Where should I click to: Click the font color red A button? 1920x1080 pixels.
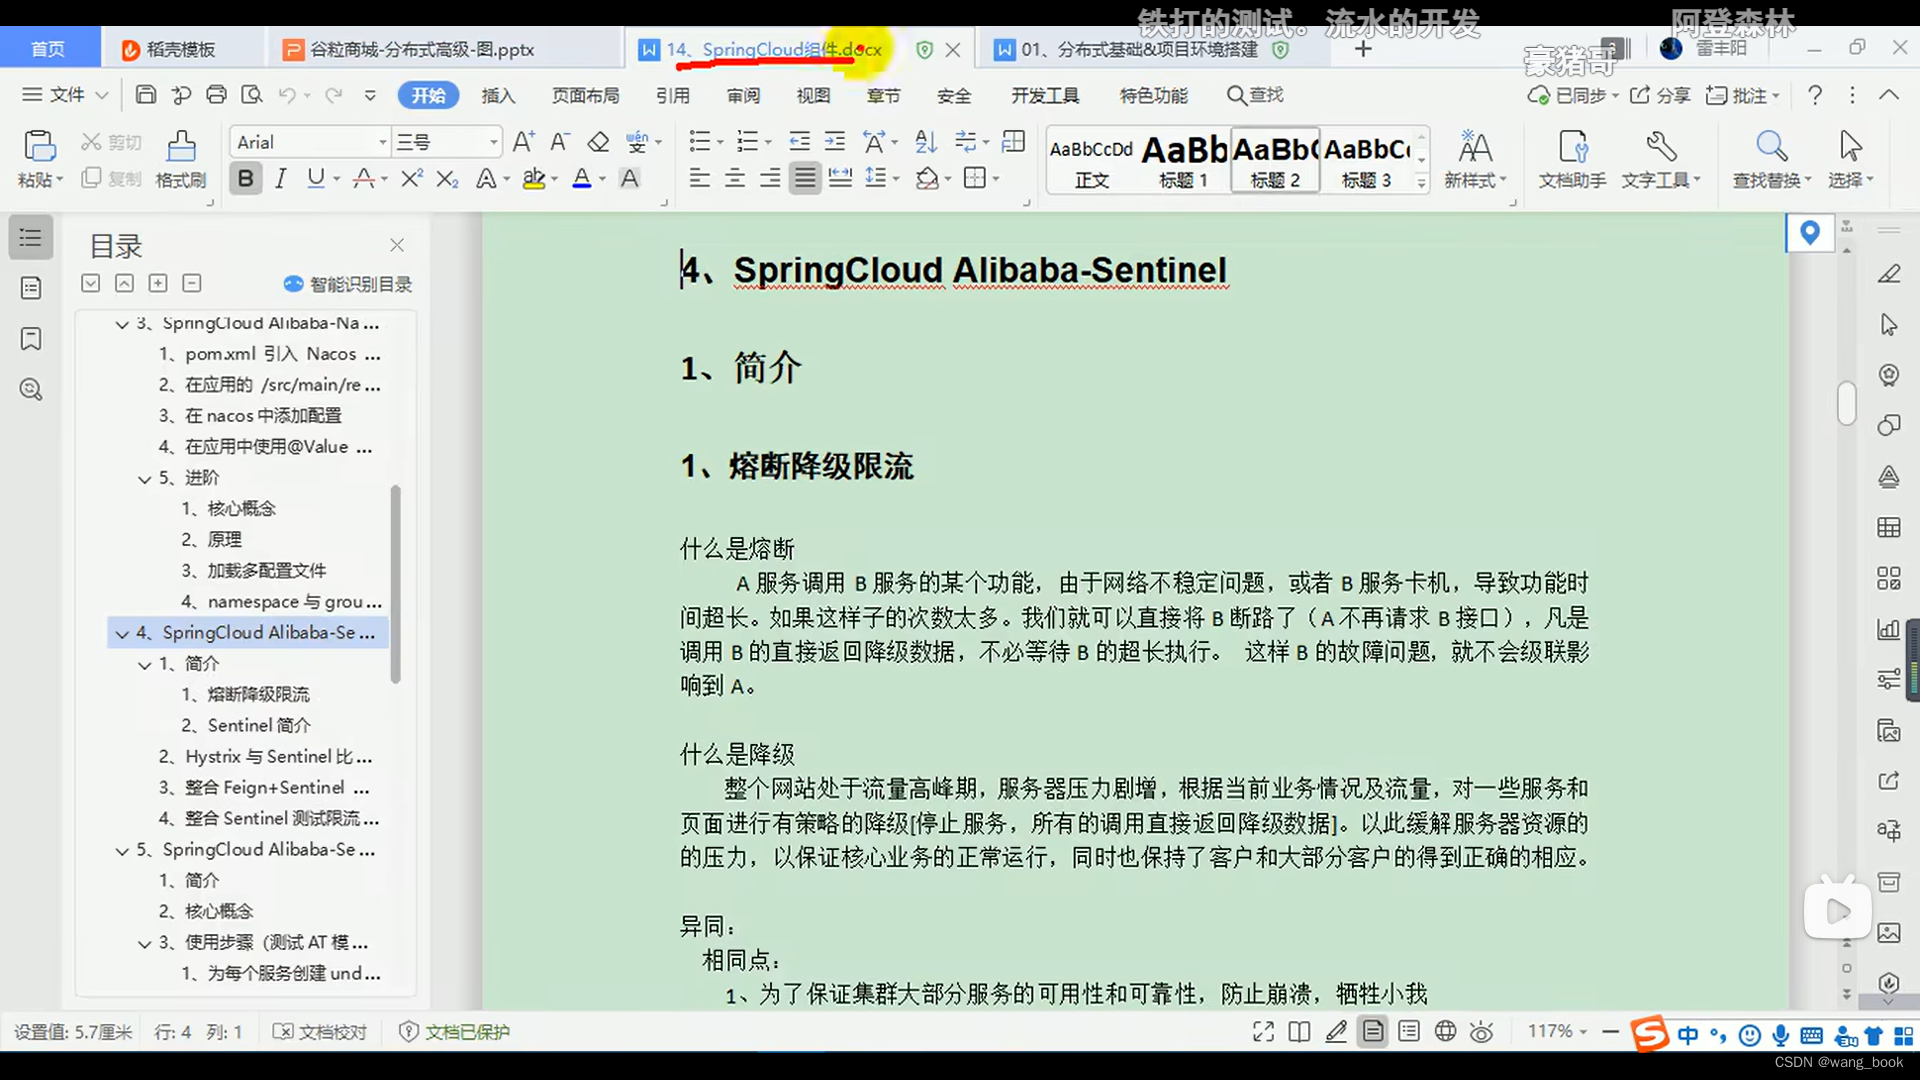point(581,178)
